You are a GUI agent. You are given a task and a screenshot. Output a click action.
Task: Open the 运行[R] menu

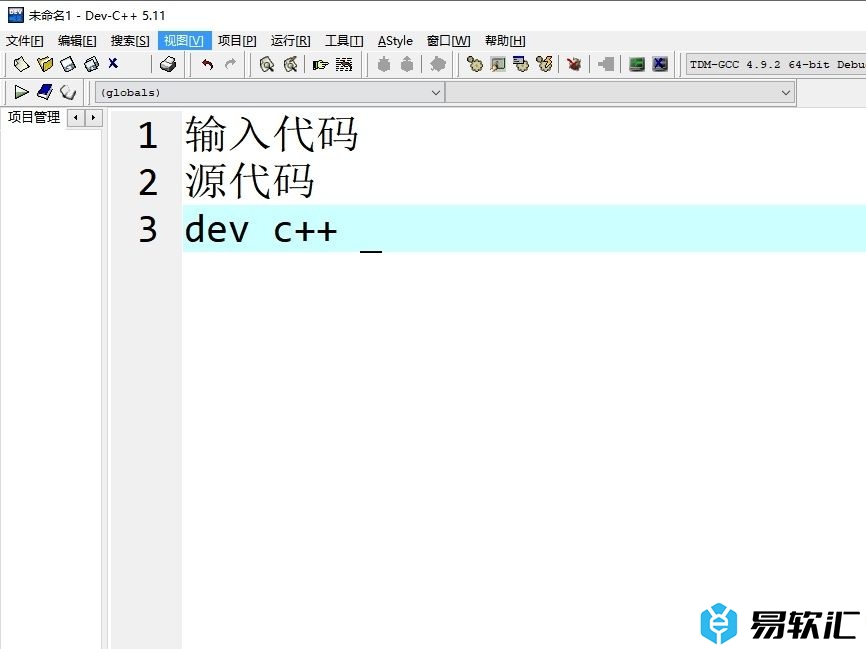291,41
